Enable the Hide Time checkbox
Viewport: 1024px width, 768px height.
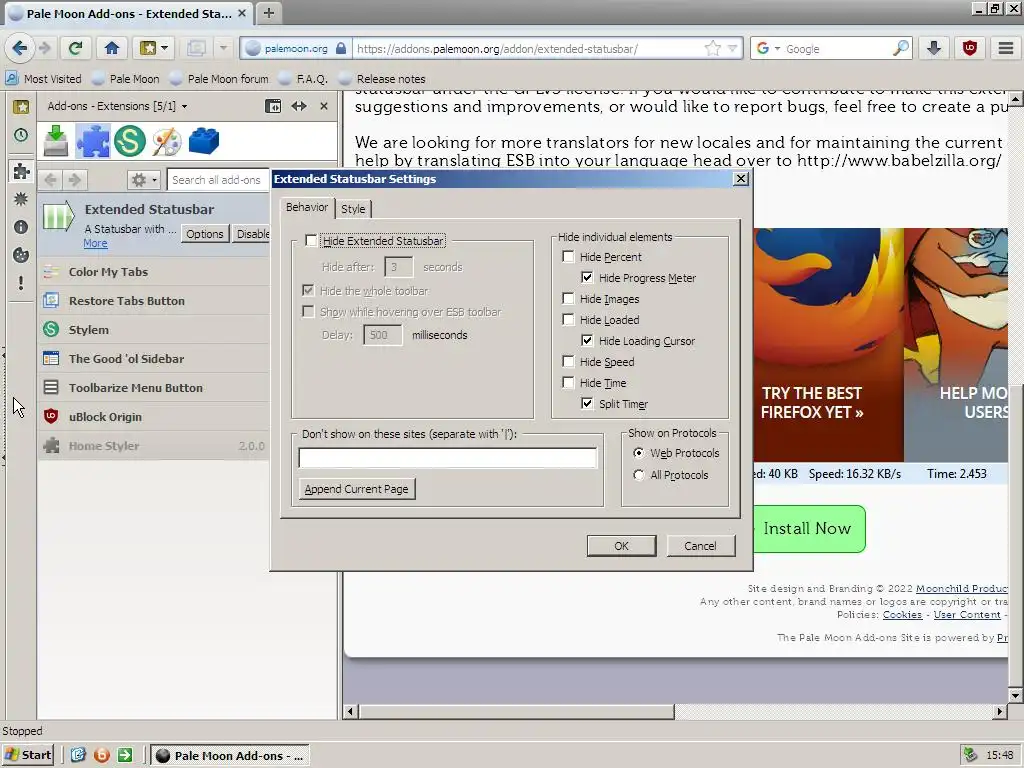568,382
